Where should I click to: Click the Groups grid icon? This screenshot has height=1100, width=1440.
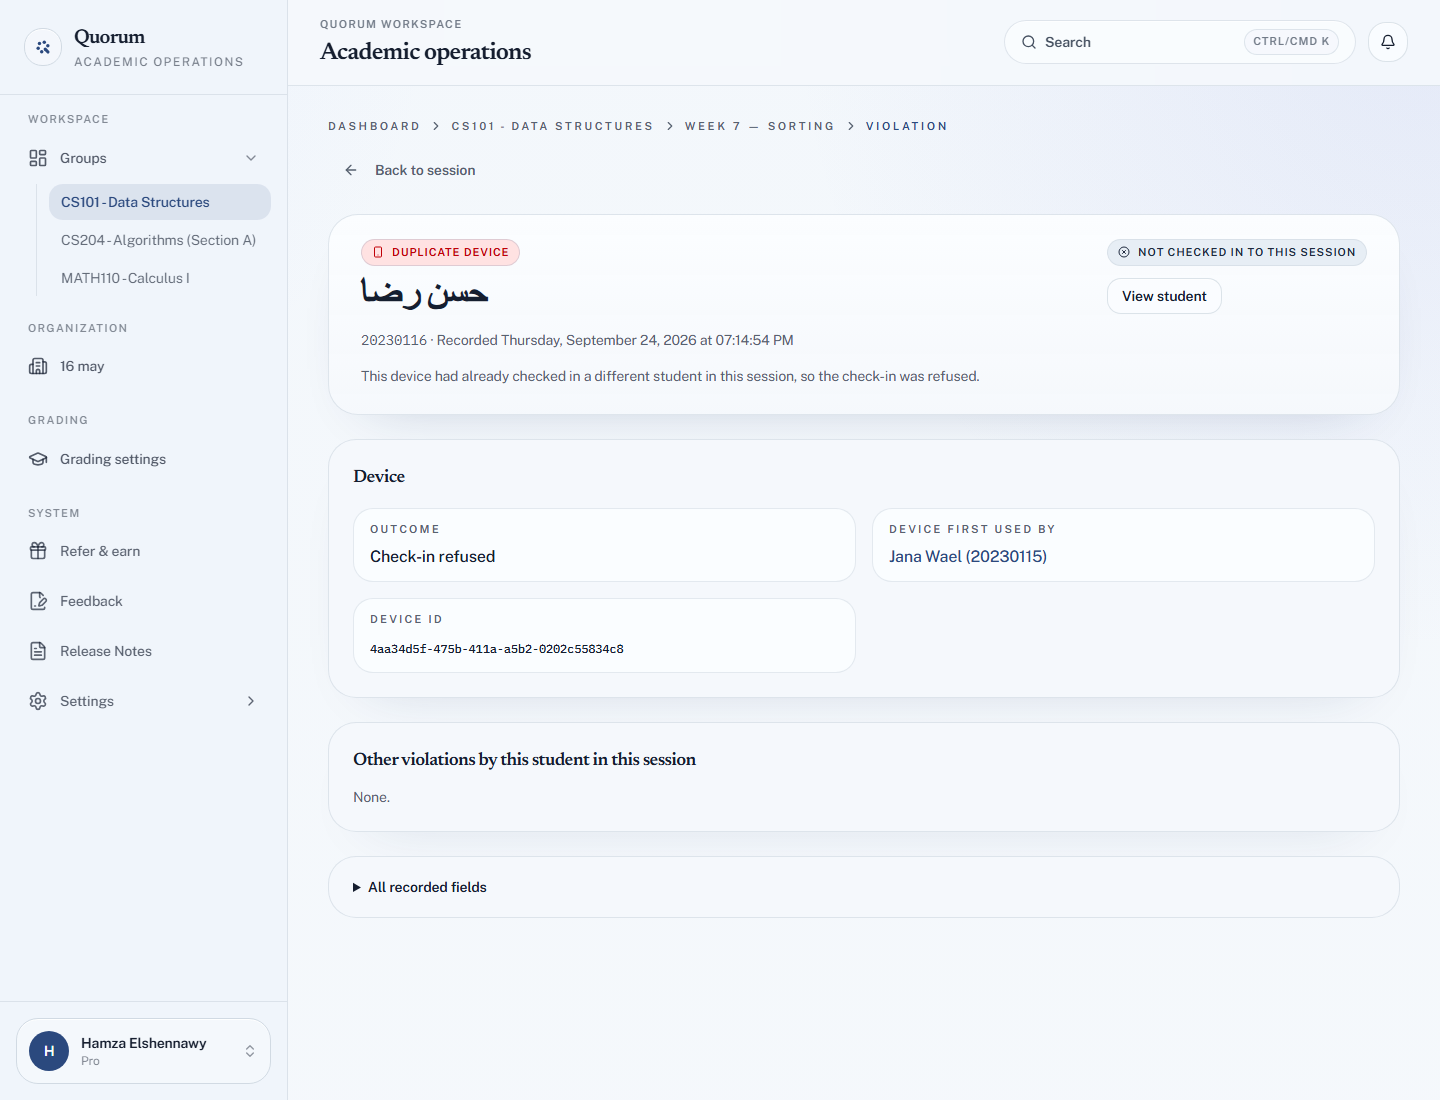coord(38,158)
